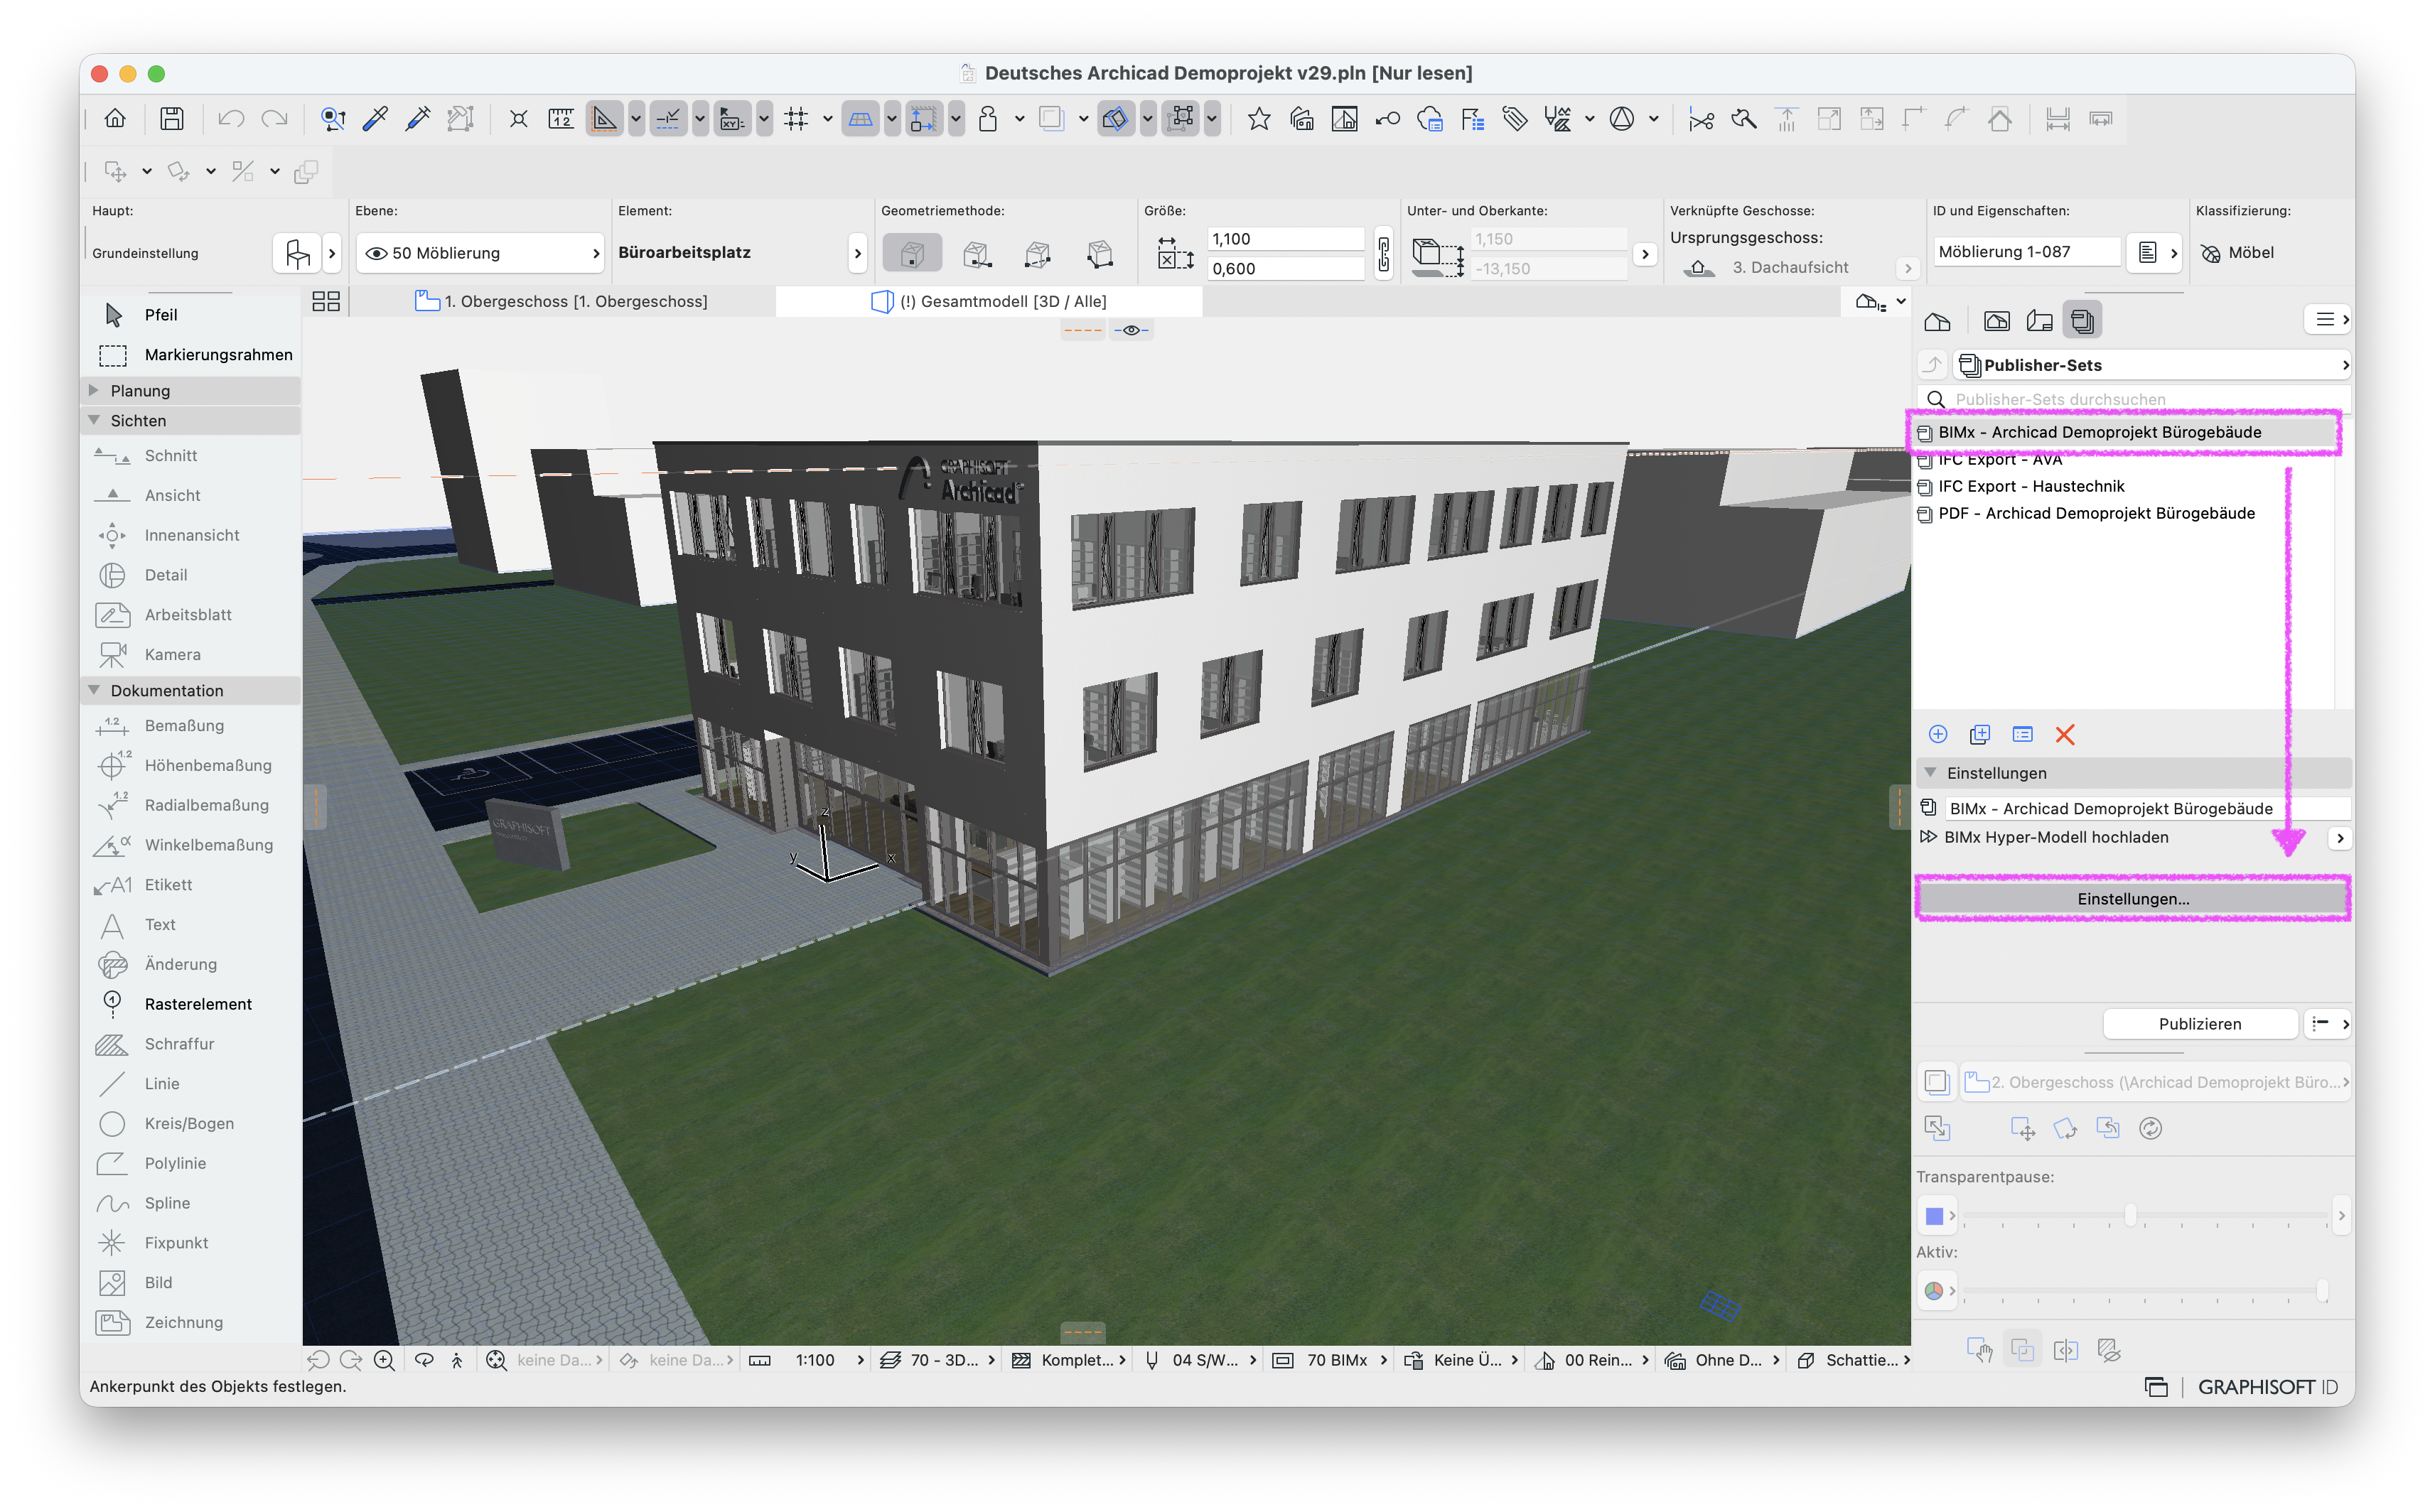The image size is (2435, 1512).
Task: Click the Favorites star icon
Action: 1259,119
